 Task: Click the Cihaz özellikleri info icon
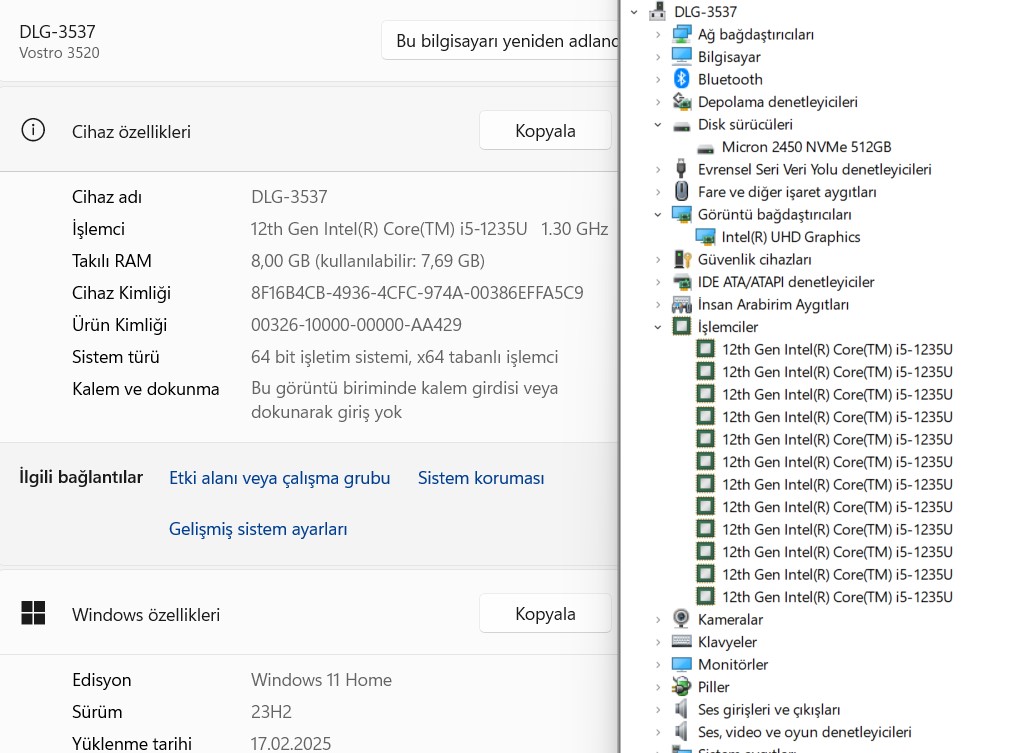[33, 130]
